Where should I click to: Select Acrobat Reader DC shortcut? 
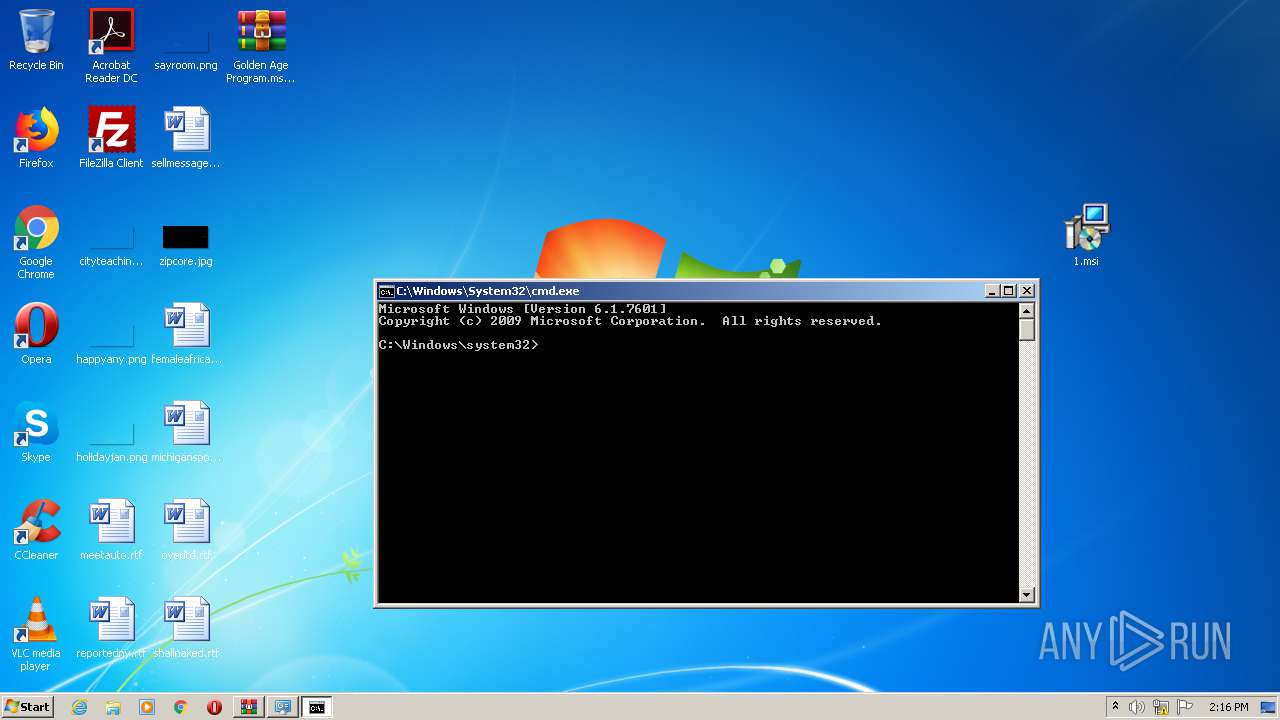coord(111,45)
